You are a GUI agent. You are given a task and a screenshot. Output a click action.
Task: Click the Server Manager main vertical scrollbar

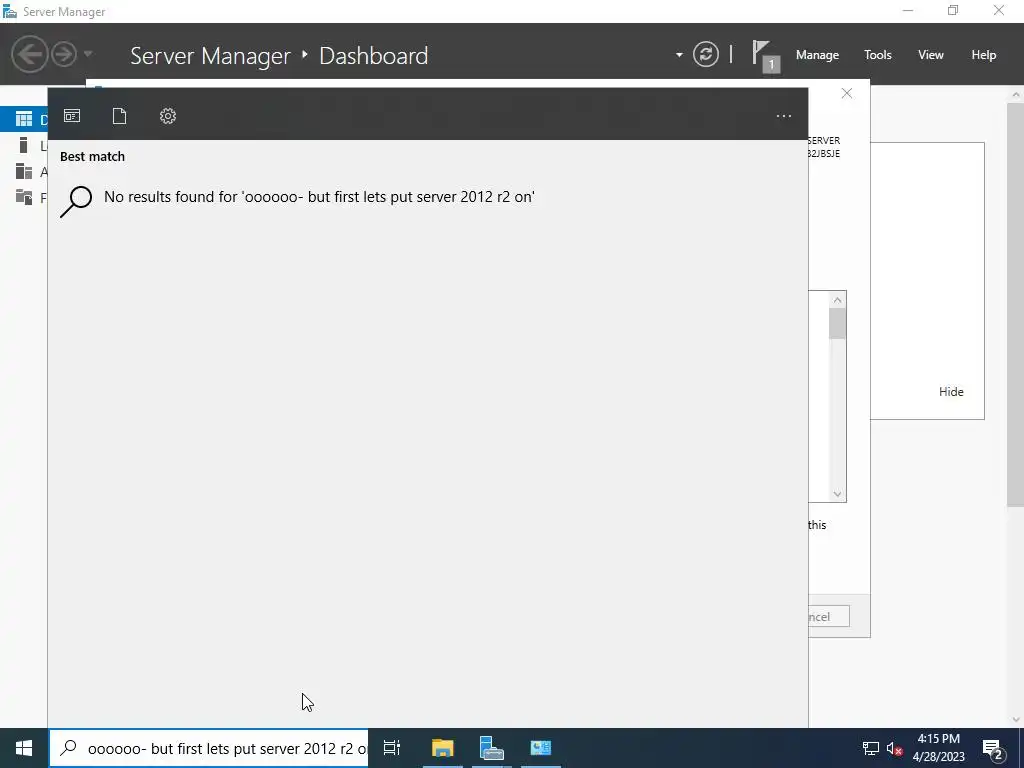tap(1016, 304)
